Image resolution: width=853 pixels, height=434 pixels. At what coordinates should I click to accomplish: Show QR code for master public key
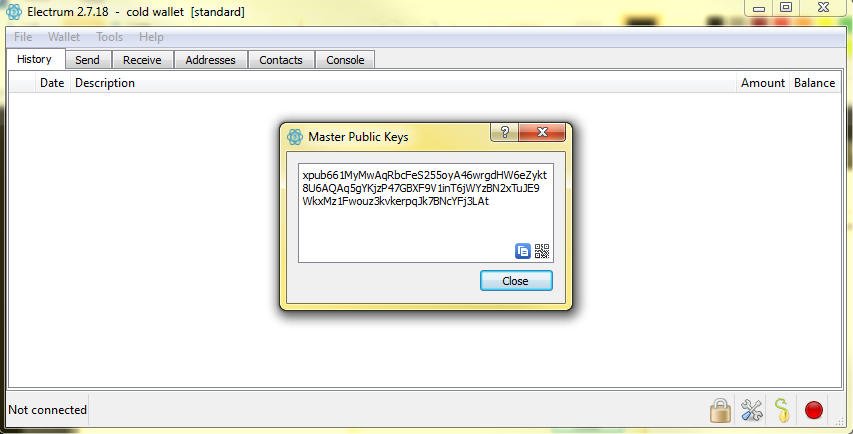click(542, 251)
